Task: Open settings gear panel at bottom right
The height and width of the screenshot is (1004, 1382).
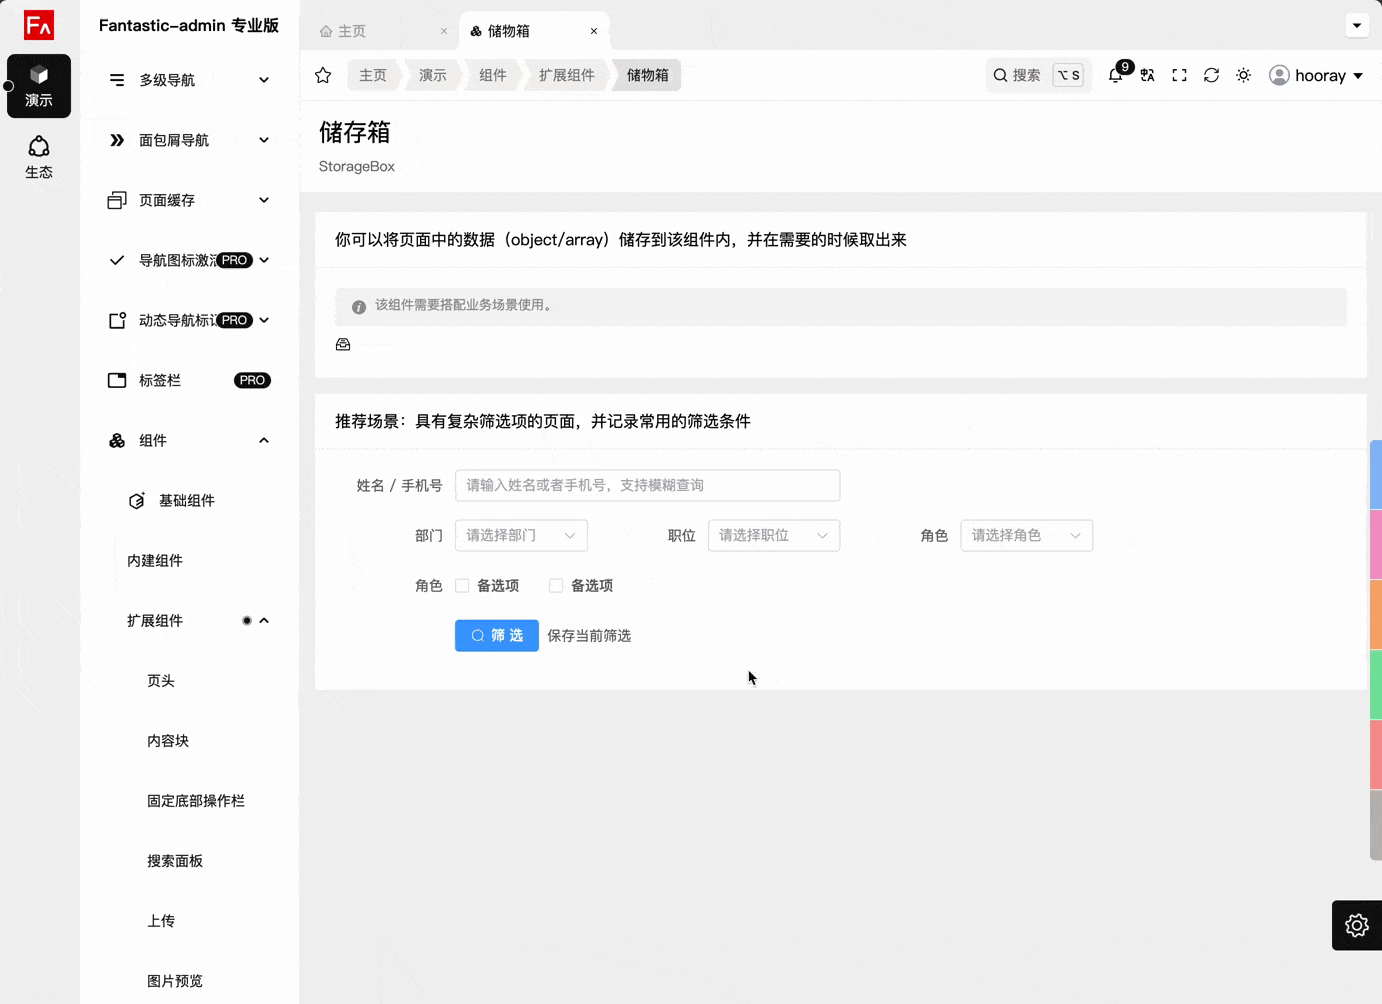Action: coord(1357,925)
